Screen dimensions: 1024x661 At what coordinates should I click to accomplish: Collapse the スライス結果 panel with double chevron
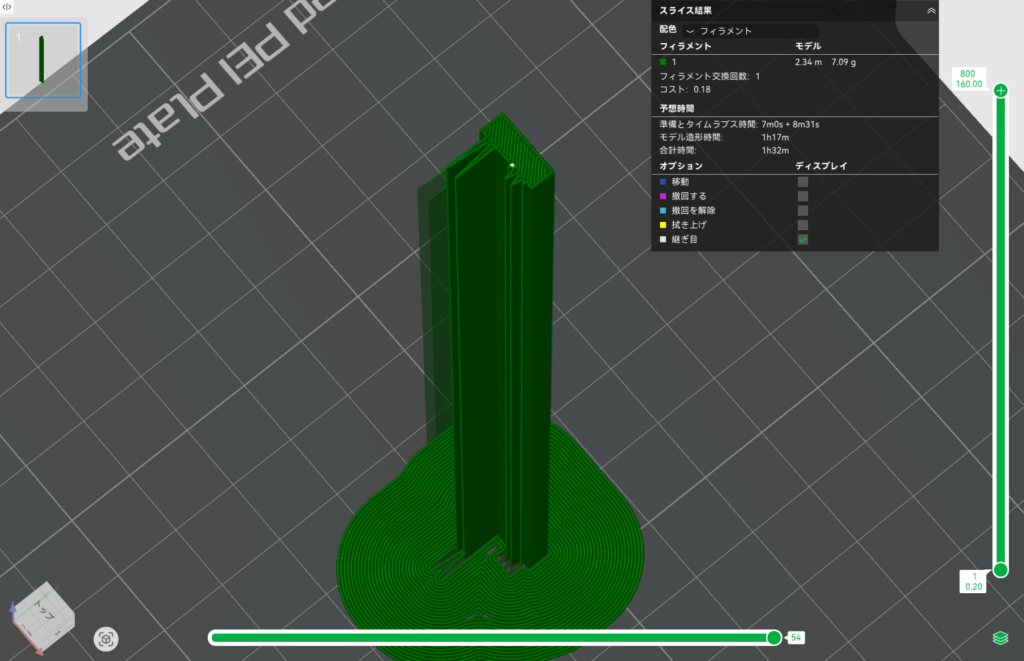pos(931,11)
